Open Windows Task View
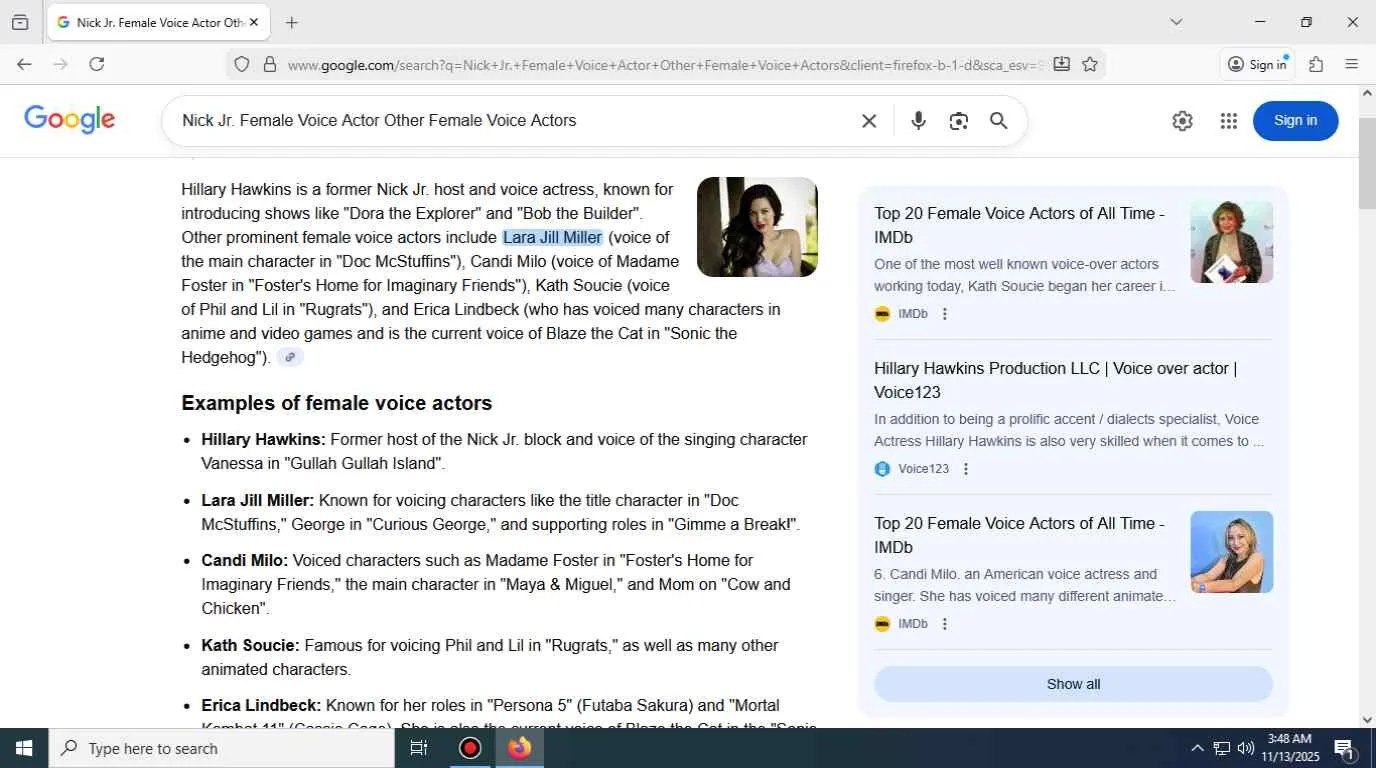The image size is (1376, 768). point(419,748)
